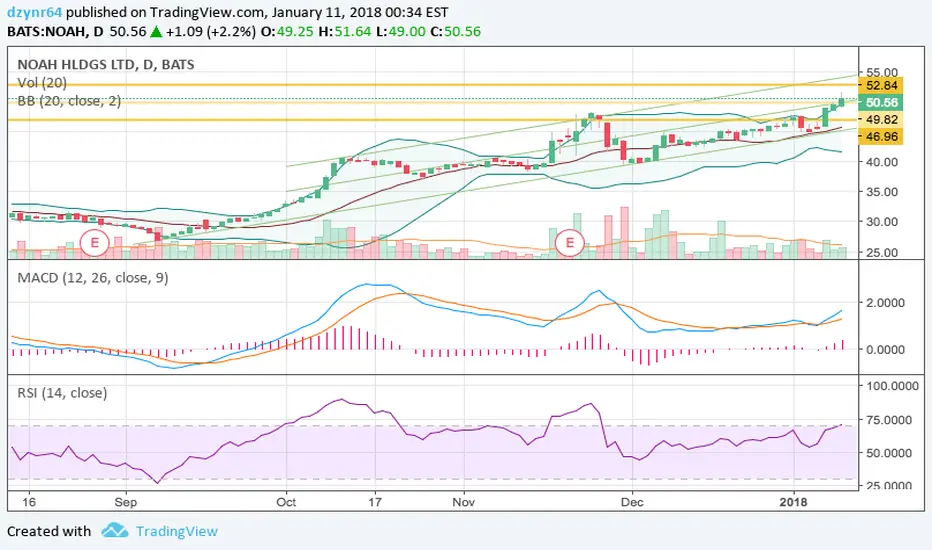Viewport: 932px width, 550px height.
Task: Click the September earnings E marker
Action: tap(95, 243)
